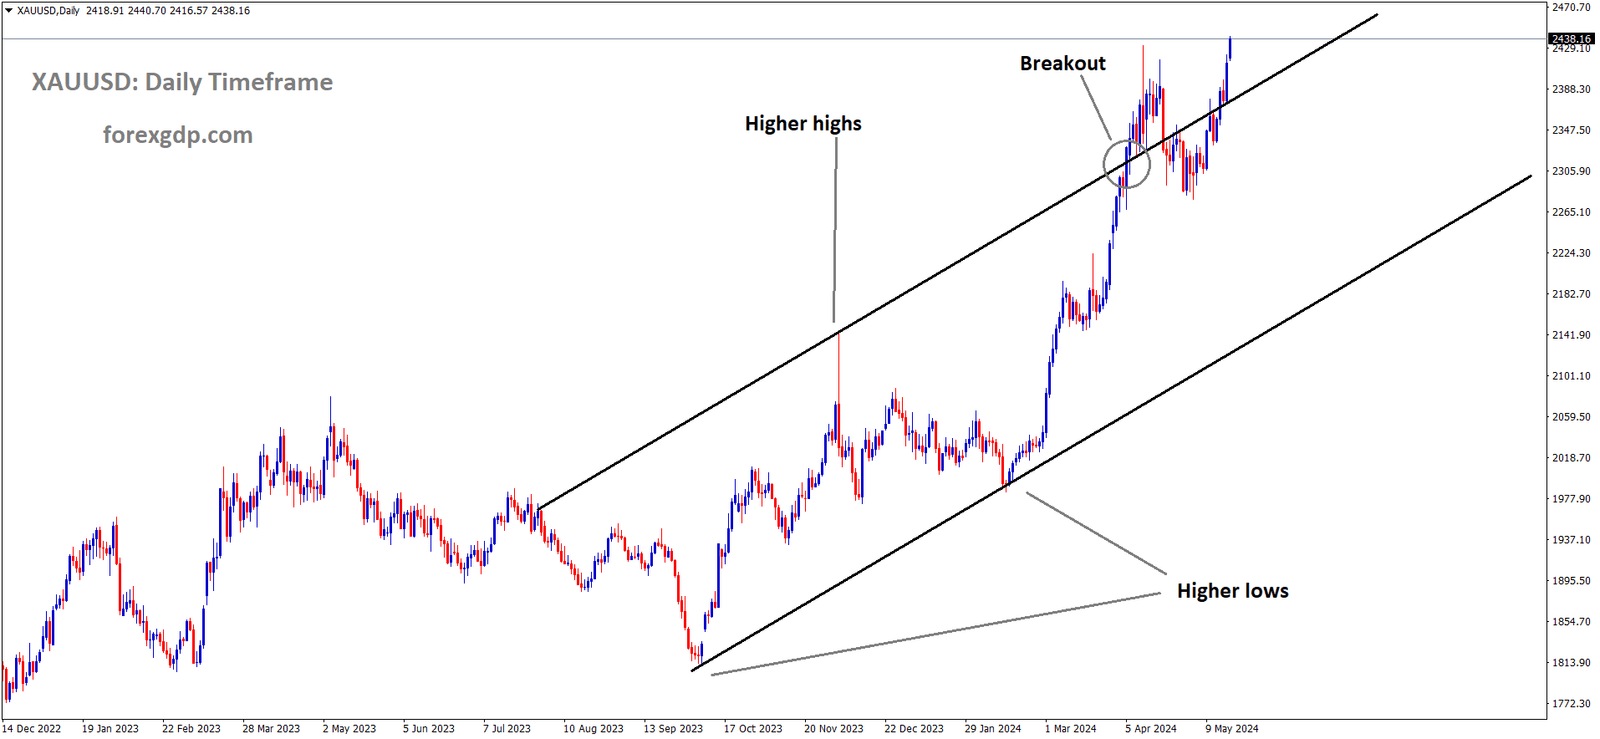This screenshot has height=739, width=1600.
Task: Click the 20 Nov 2023 date label
Action: 834,729
